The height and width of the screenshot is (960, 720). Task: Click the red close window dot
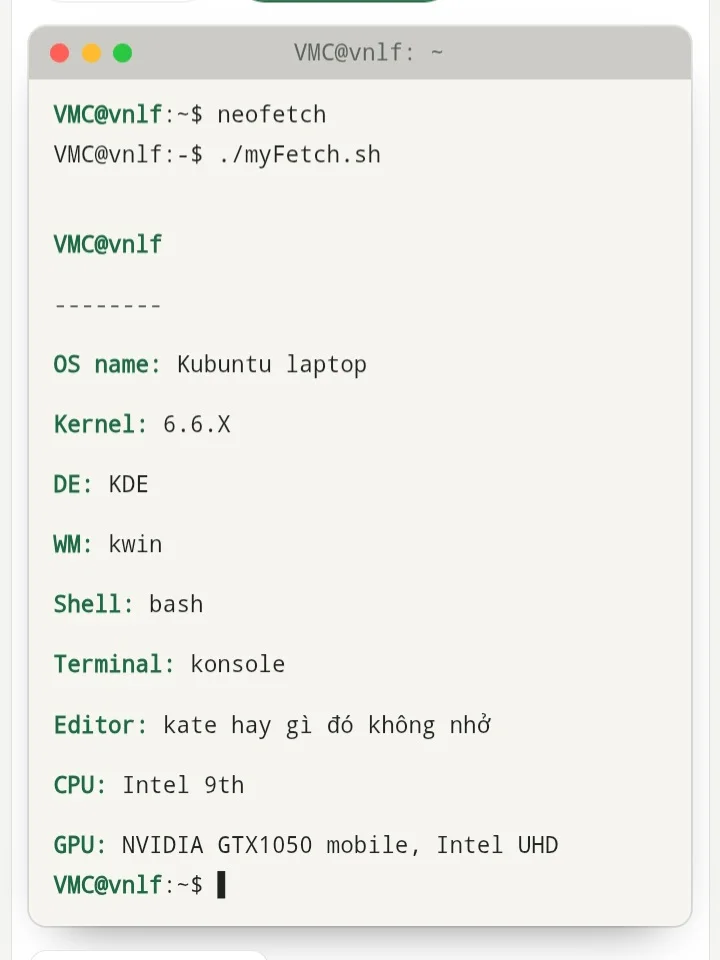pos(59,53)
